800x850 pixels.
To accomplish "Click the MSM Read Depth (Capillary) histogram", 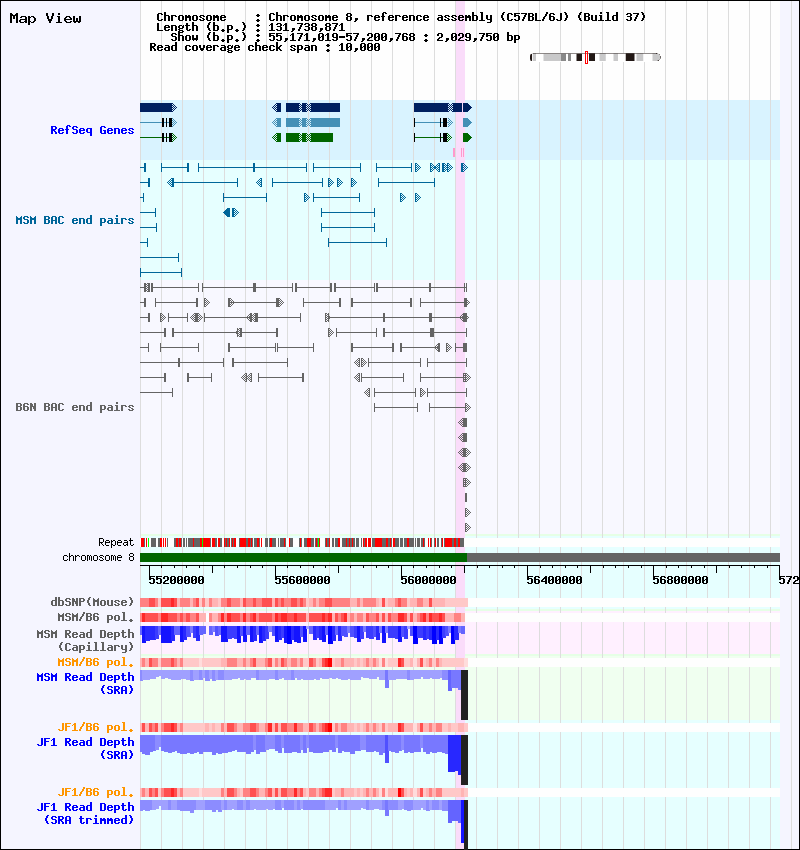I will click(x=302, y=635).
